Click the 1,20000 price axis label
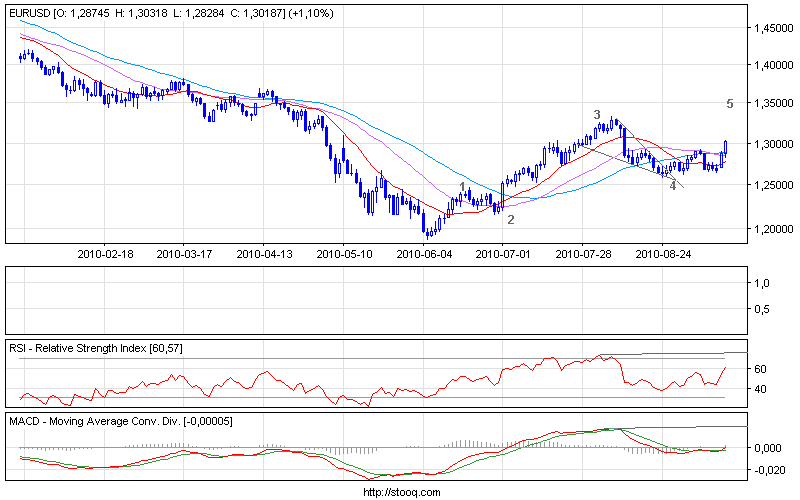This screenshot has width=800, height=500. (x=774, y=229)
